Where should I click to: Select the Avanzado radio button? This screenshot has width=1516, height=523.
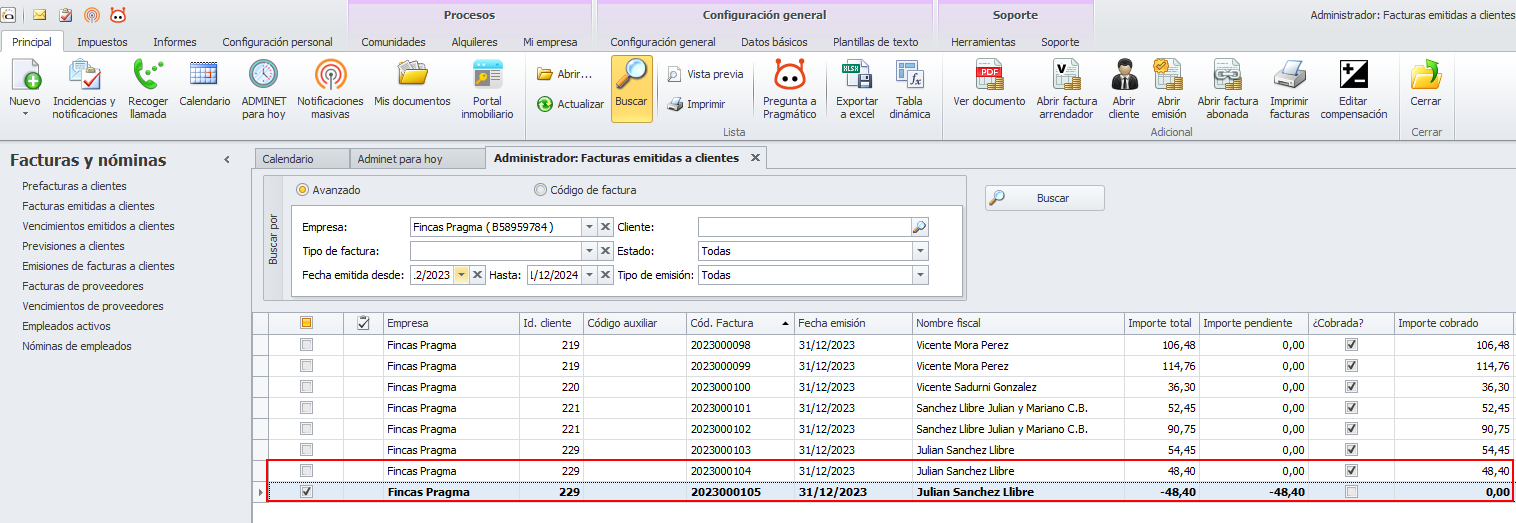click(x=303, y=190)
